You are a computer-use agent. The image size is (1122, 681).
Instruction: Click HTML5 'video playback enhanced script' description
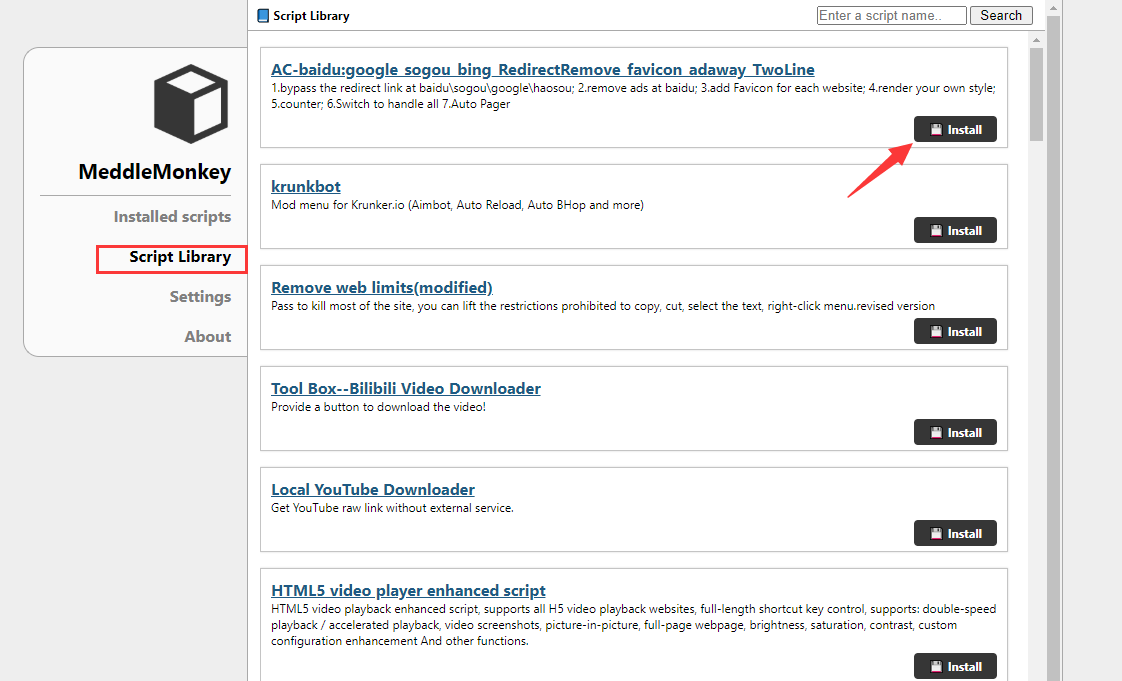pyautogui.click(x=633, y=625)
